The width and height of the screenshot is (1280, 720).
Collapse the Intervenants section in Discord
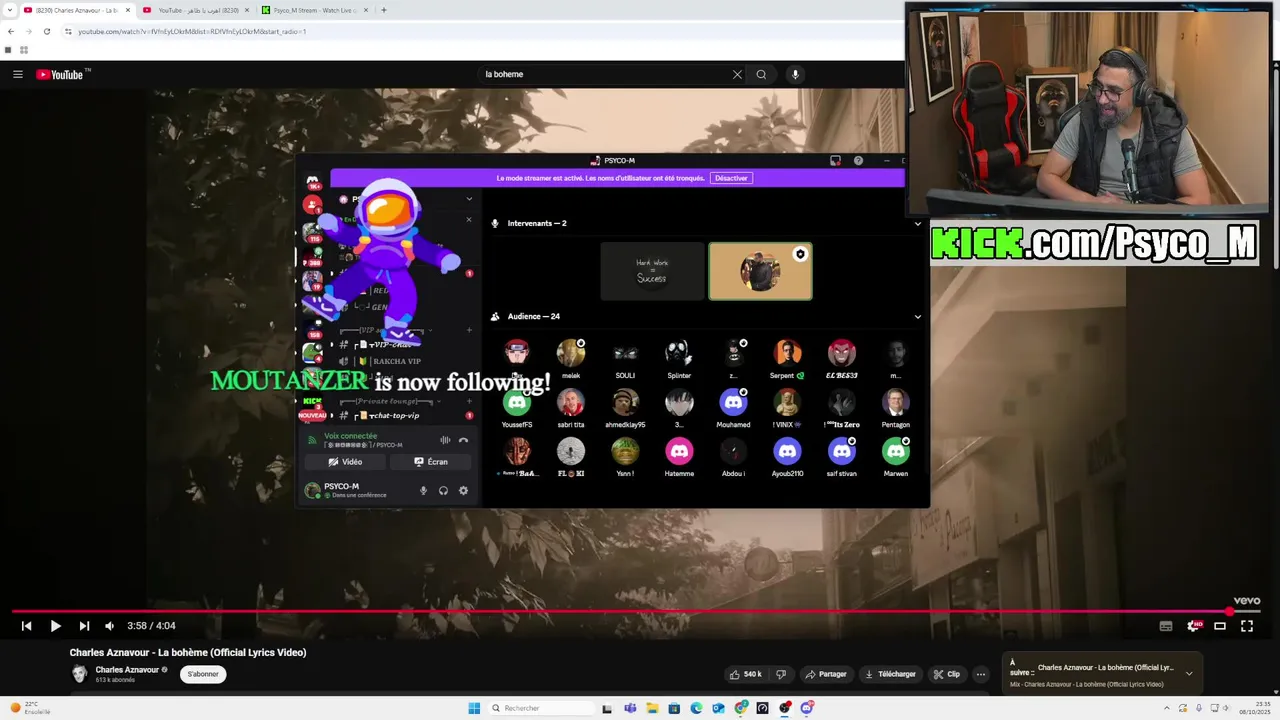pos(917,223)
